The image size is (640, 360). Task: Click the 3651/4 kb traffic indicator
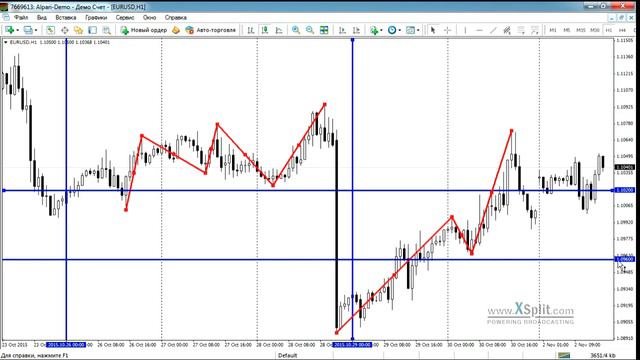(603, 356)
